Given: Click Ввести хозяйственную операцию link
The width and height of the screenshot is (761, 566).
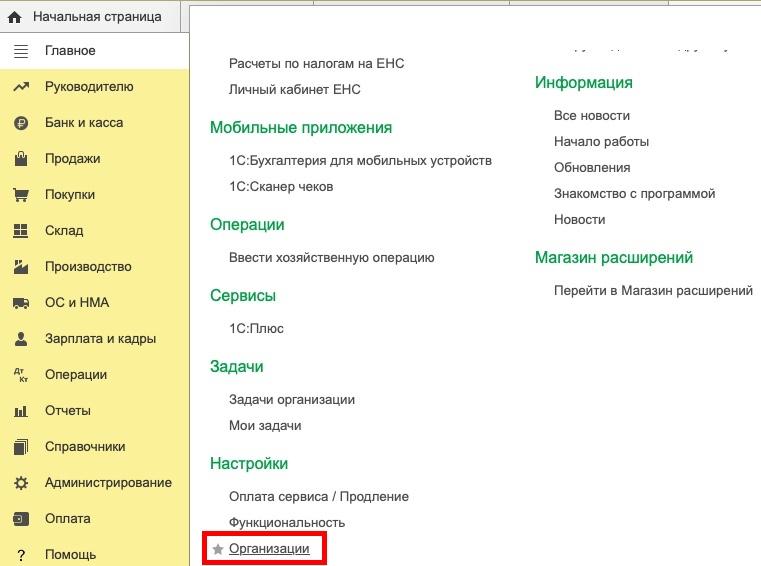Looking at the screenshot, I should tap(331, 257).
